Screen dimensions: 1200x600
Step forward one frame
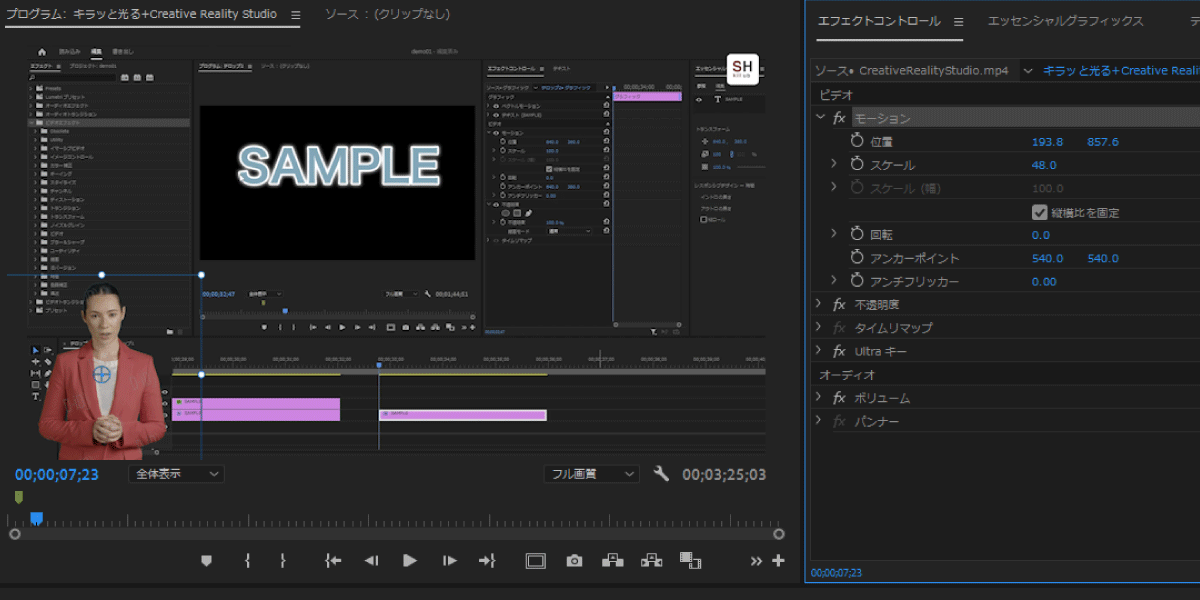pos(450,561)
